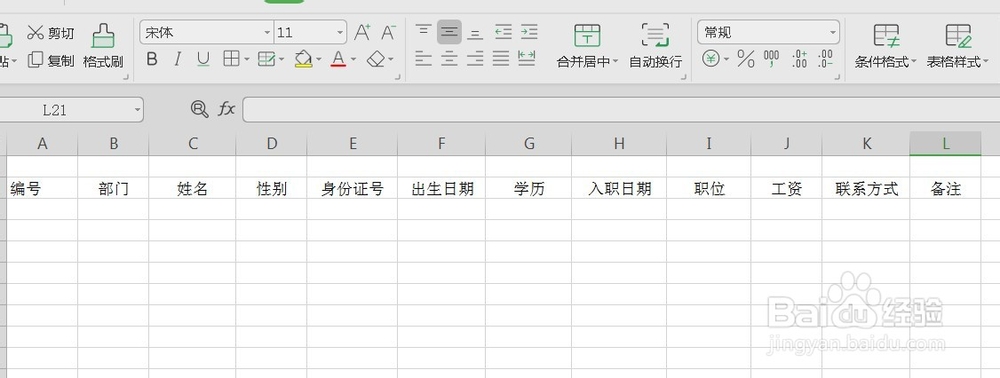Toggle Bold formatting
The image size is (1000, 378).
pos(152,59)
